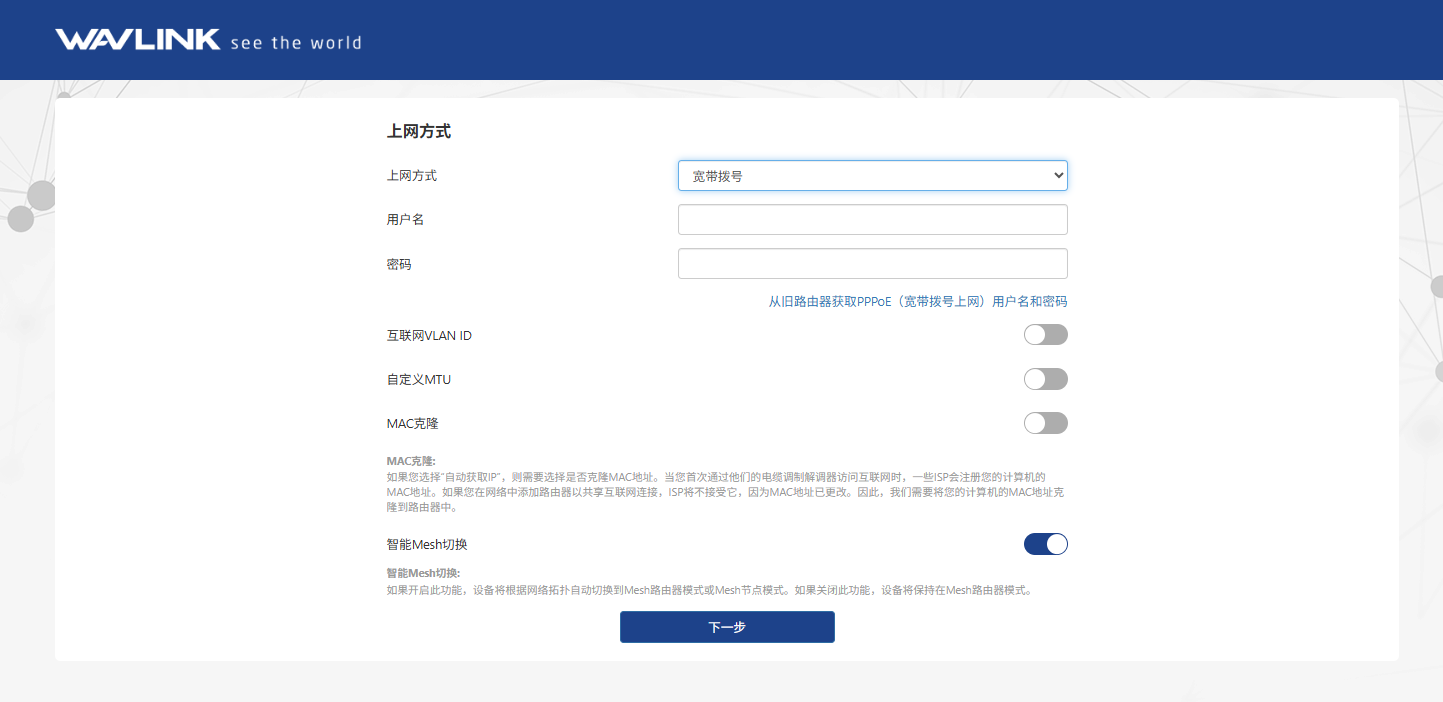Click the 智能Mesh切换 label beside the toggle
The image size is (1443, 702).
pyautogui.click(x=427, y=545)
